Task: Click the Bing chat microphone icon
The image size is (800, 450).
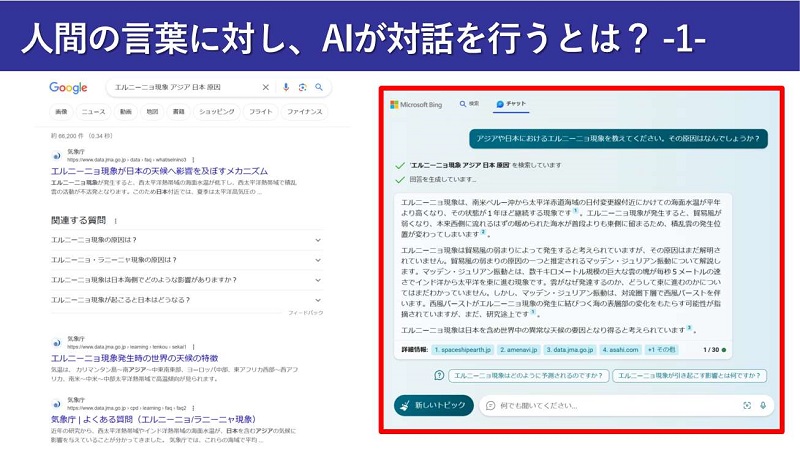Action: click(763, 405)
